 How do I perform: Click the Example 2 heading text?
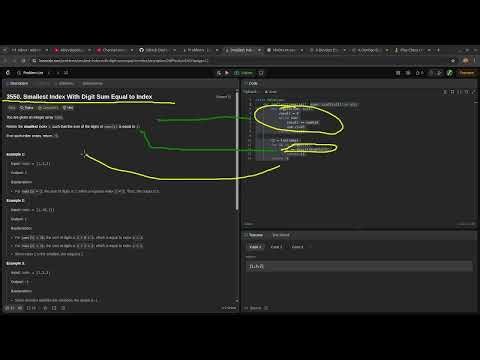click(15, 200)
